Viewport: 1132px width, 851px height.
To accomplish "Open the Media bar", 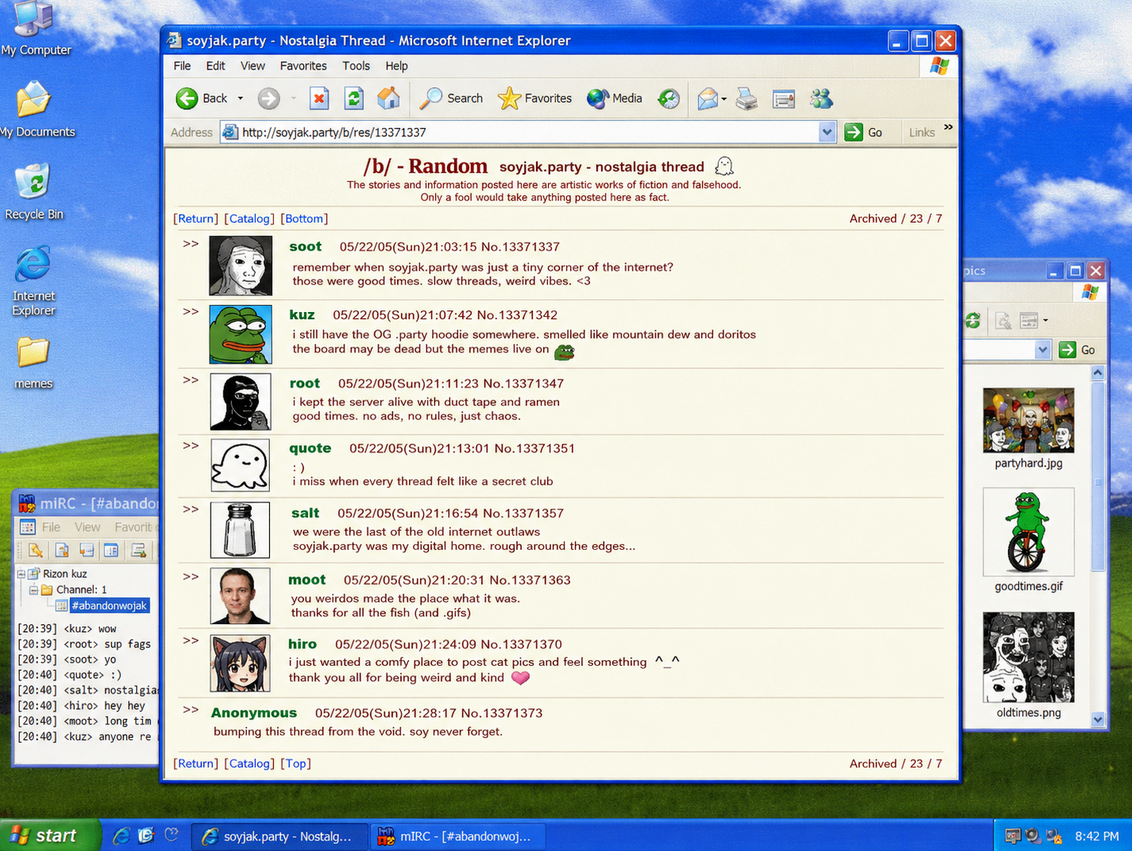I will (x=614, y=98).
